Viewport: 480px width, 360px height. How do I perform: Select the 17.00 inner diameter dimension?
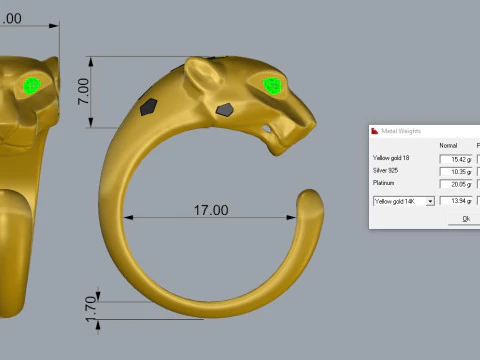[211, 210]
